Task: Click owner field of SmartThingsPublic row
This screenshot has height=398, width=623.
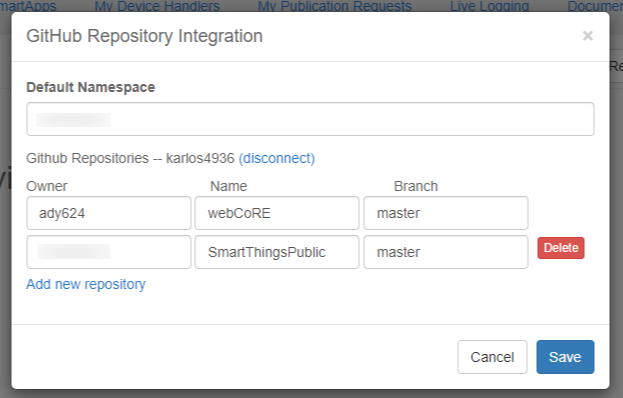Action: [109, 252]
